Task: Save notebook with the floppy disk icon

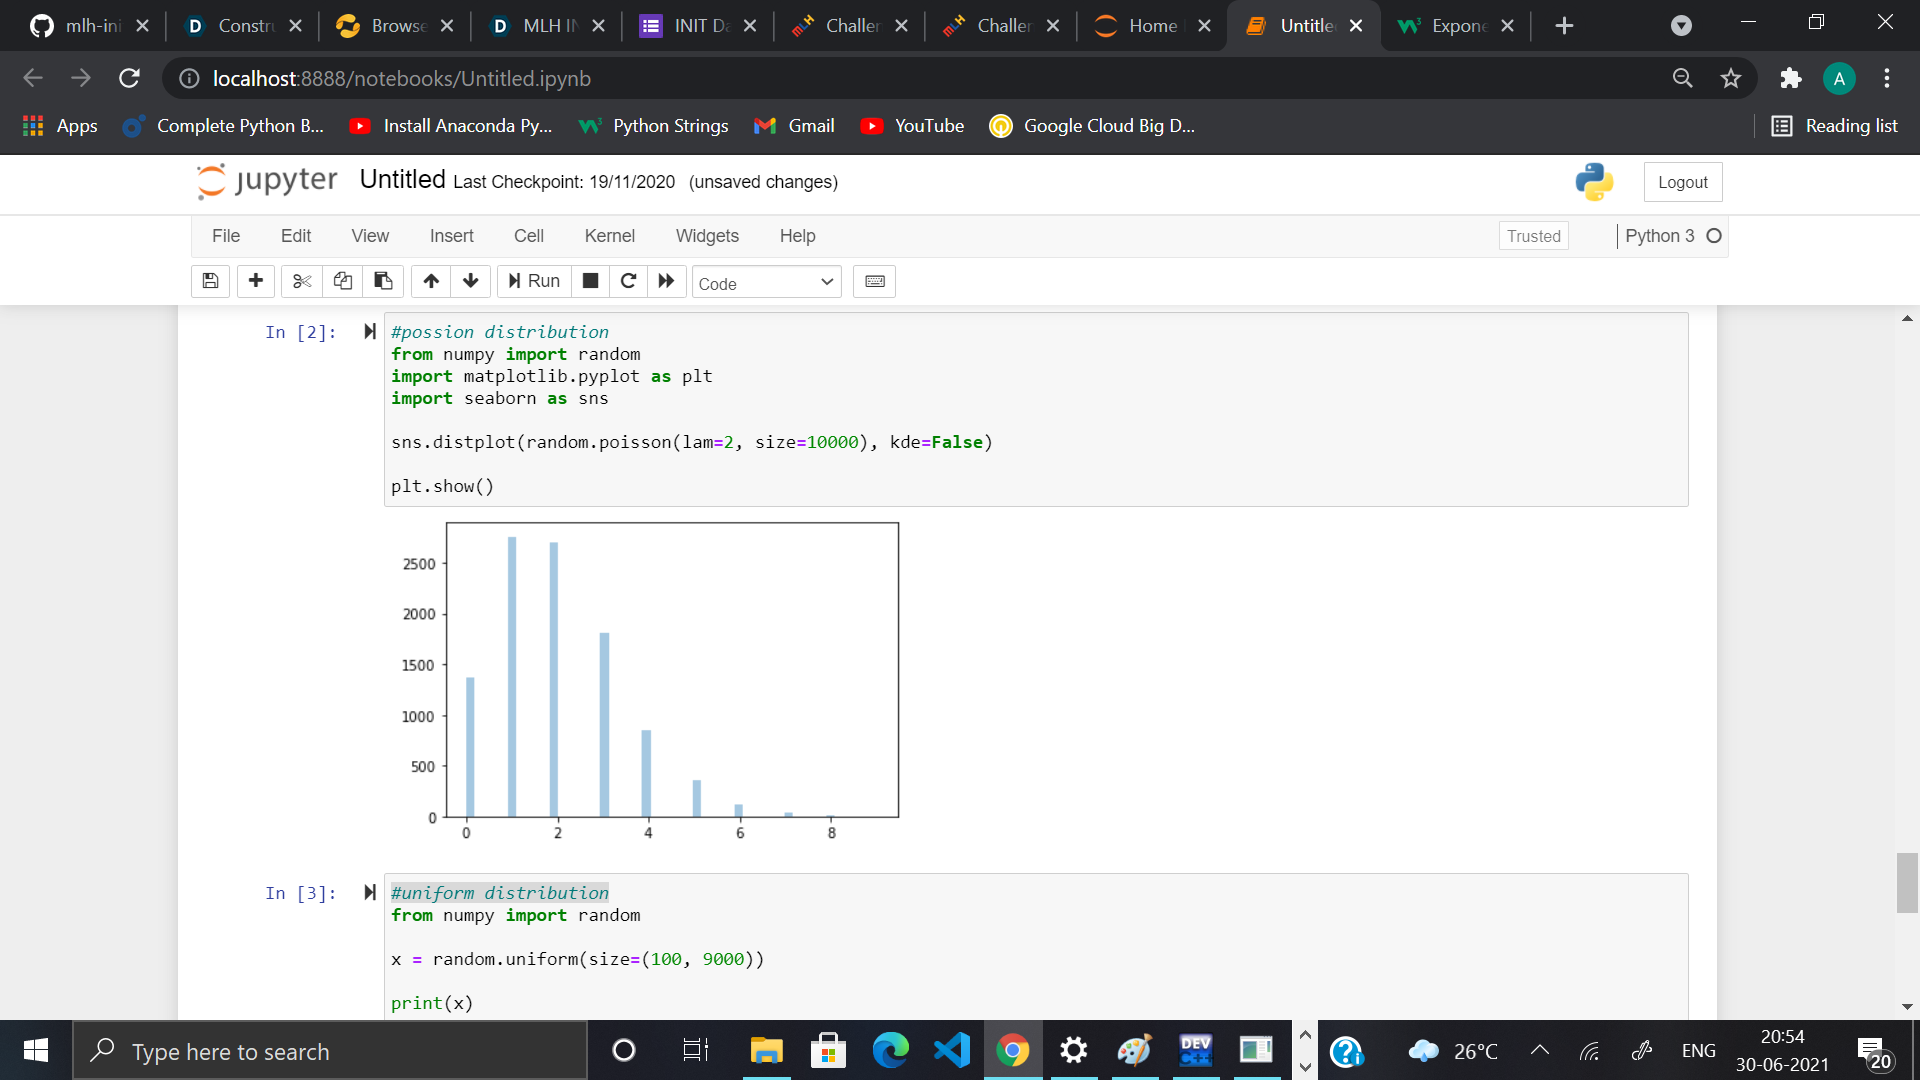Action: (x=210, y=281)
